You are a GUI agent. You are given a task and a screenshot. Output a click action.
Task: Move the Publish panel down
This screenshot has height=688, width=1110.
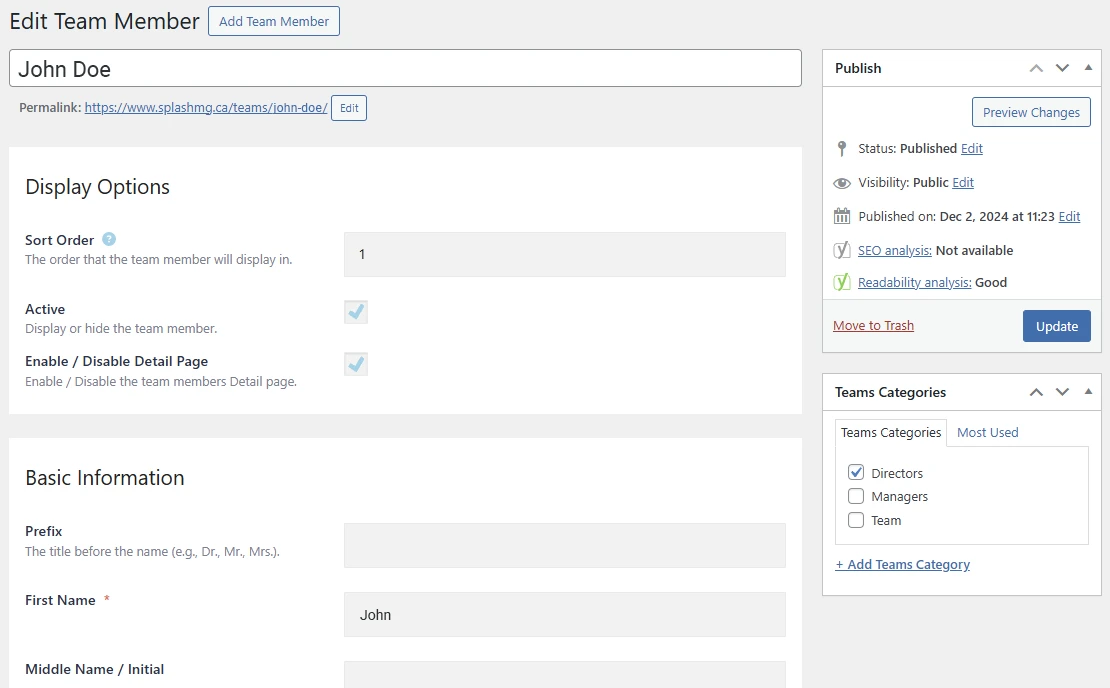1062,68
